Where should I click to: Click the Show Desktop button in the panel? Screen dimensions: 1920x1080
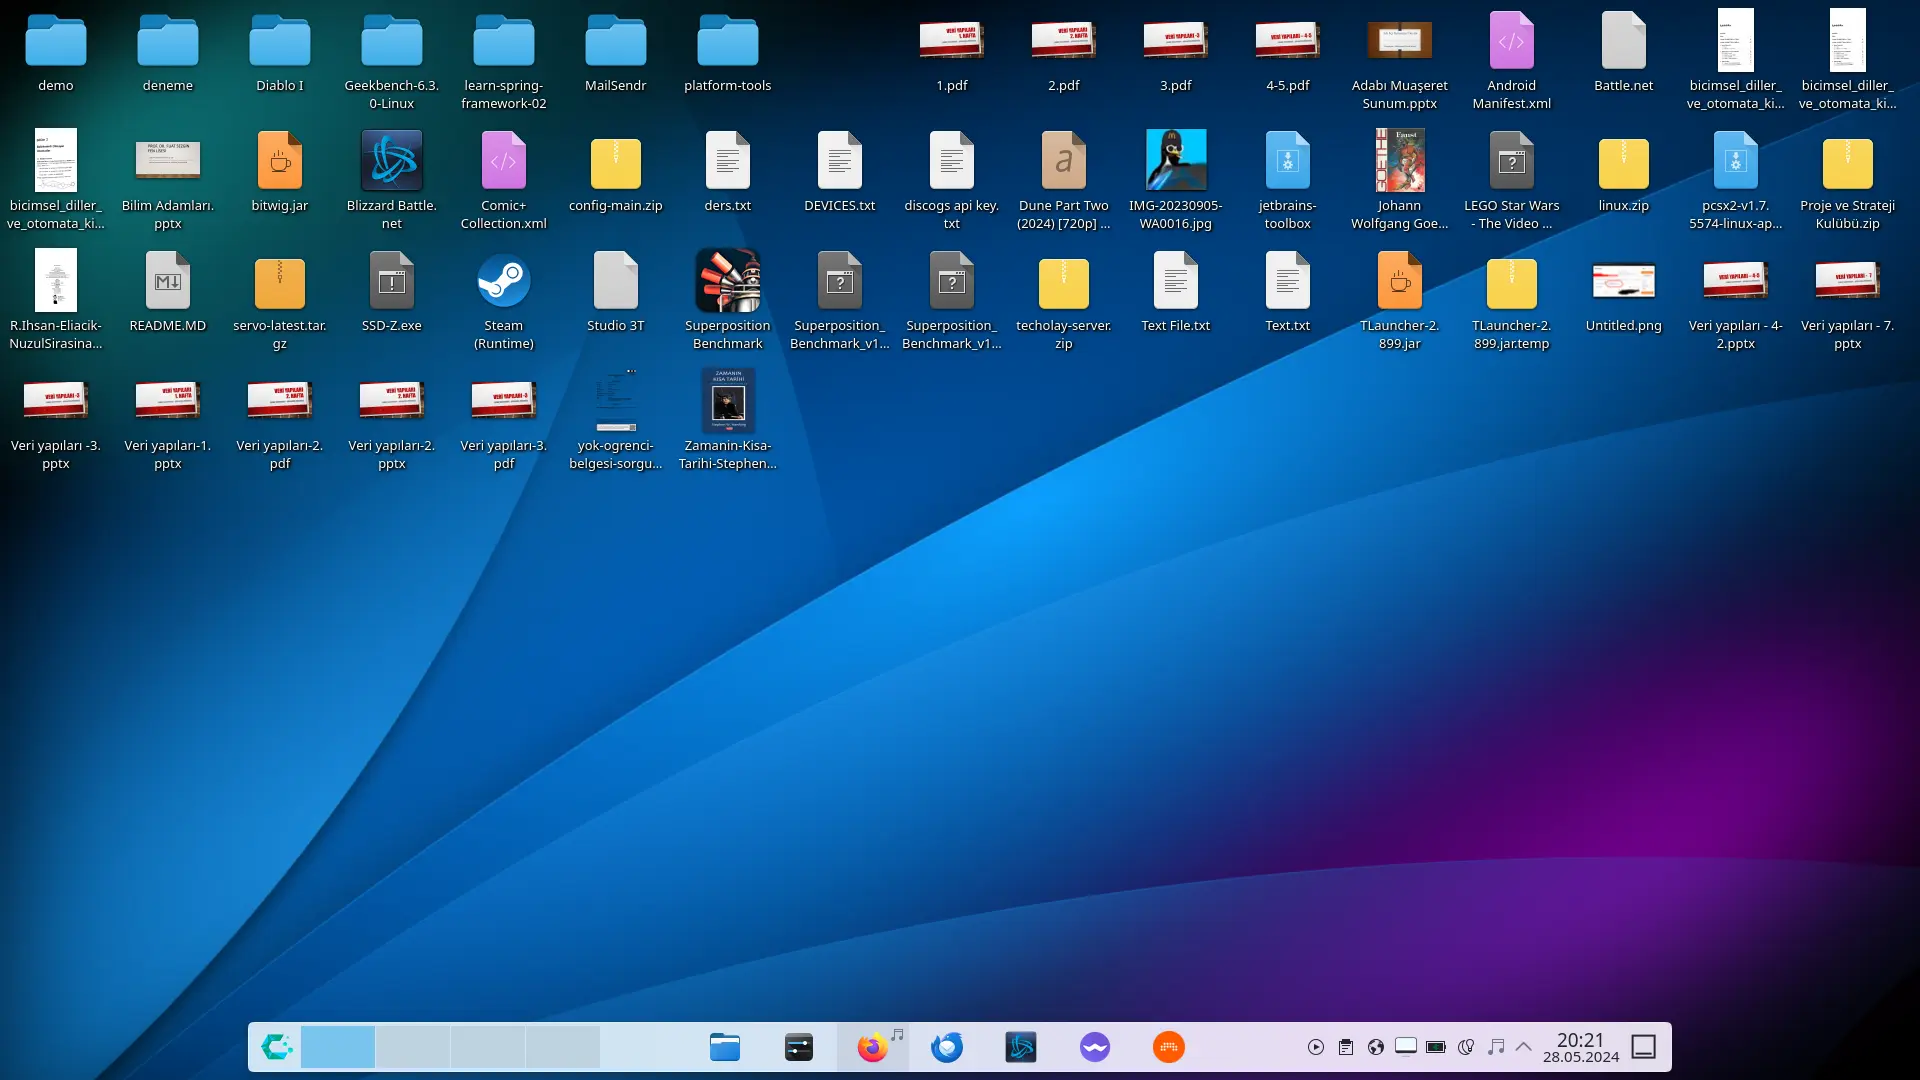pyautogui.click(x=1644, y=1047)
